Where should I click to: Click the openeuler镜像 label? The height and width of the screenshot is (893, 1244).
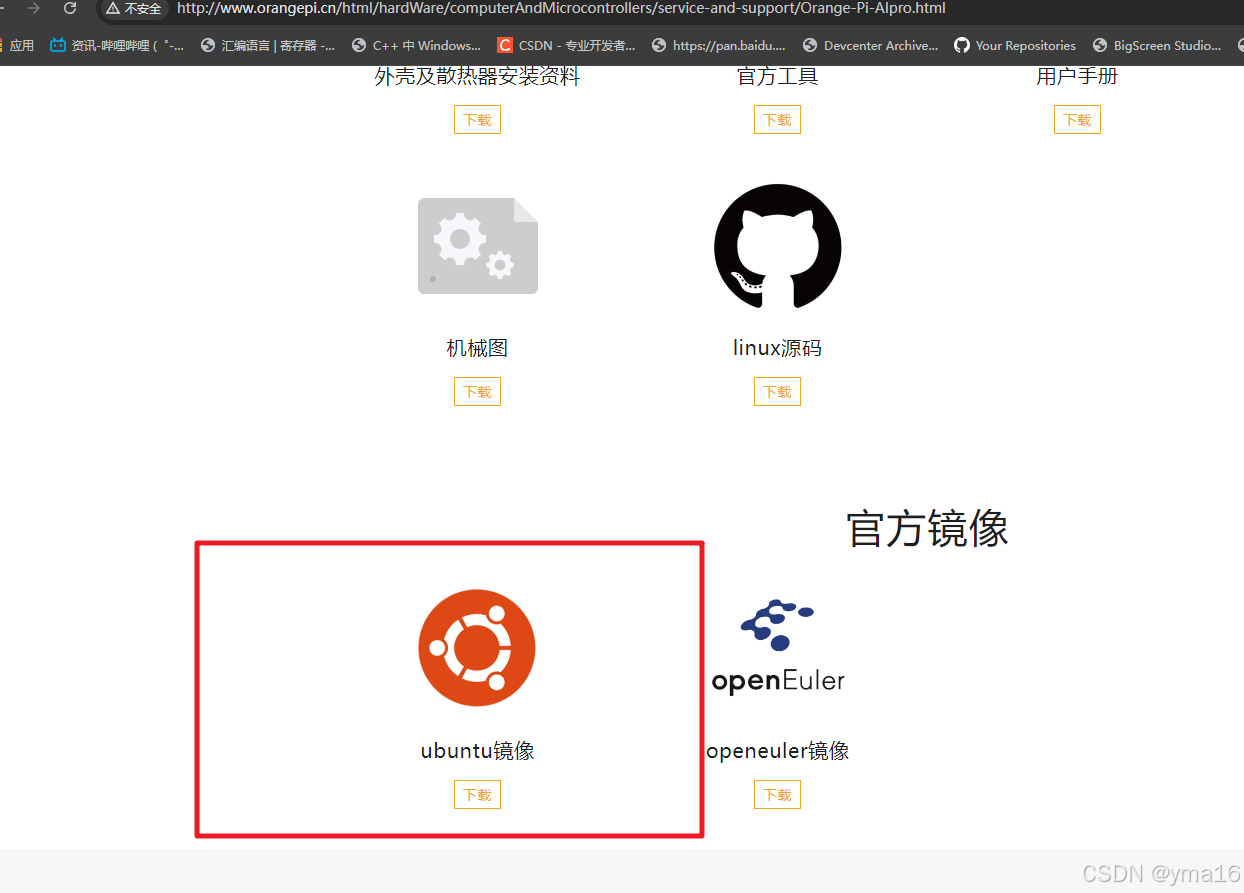tap(777, 751)
